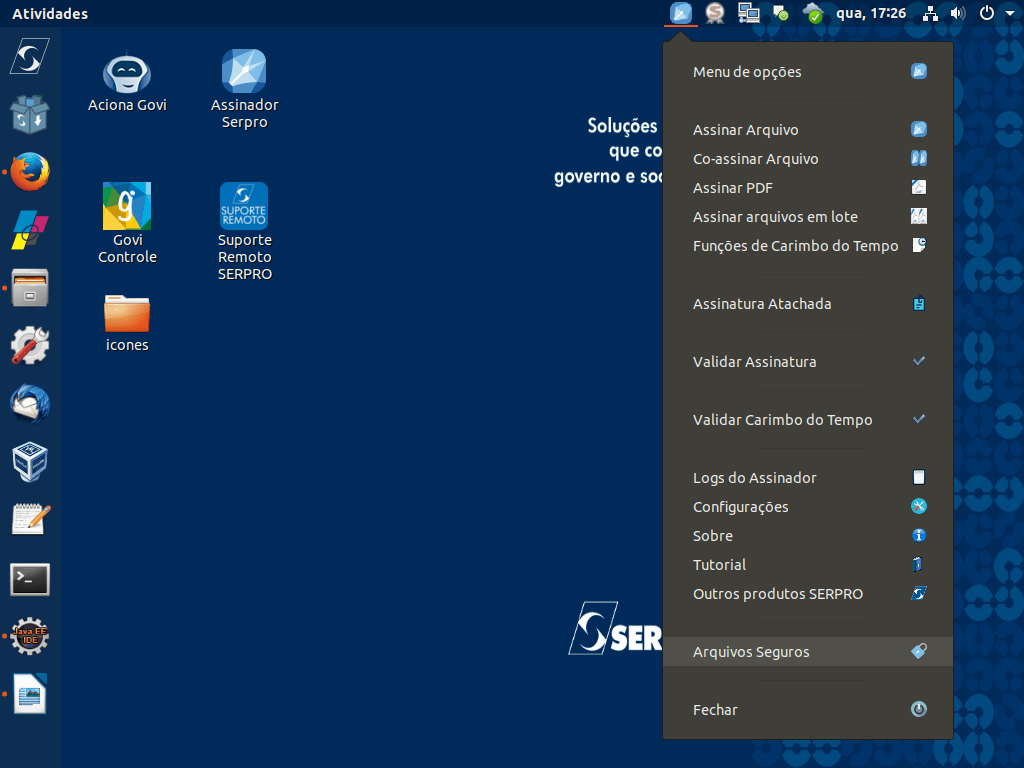Open Configurações from the tray menu
Screen dimensions: 1024x768
pyautogui.click(x=741, y=507)
